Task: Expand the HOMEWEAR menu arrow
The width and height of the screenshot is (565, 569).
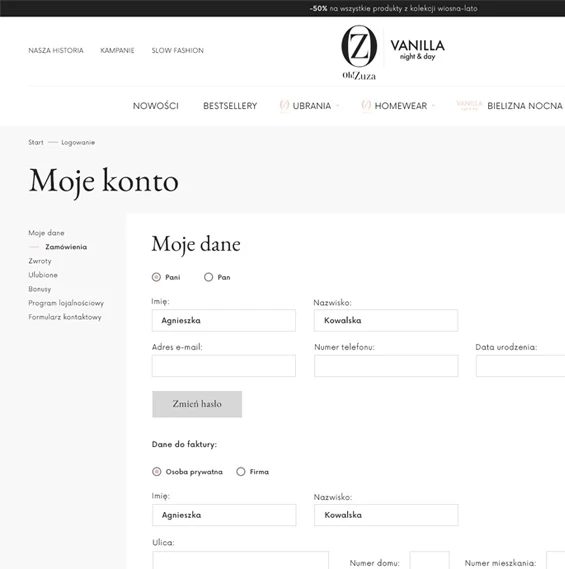Action: coord(433,106)
